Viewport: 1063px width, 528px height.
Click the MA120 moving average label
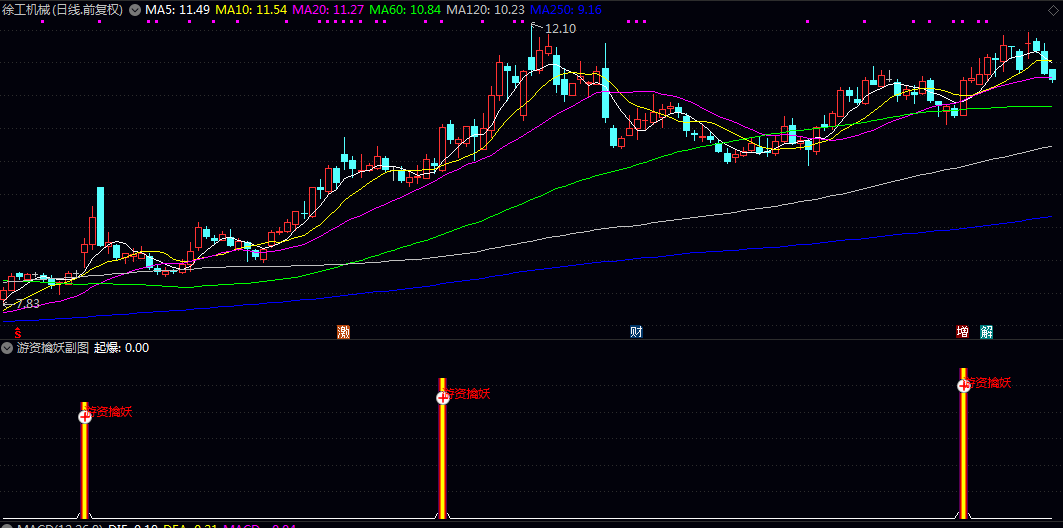pyautogui.click(x=485, y=9)
